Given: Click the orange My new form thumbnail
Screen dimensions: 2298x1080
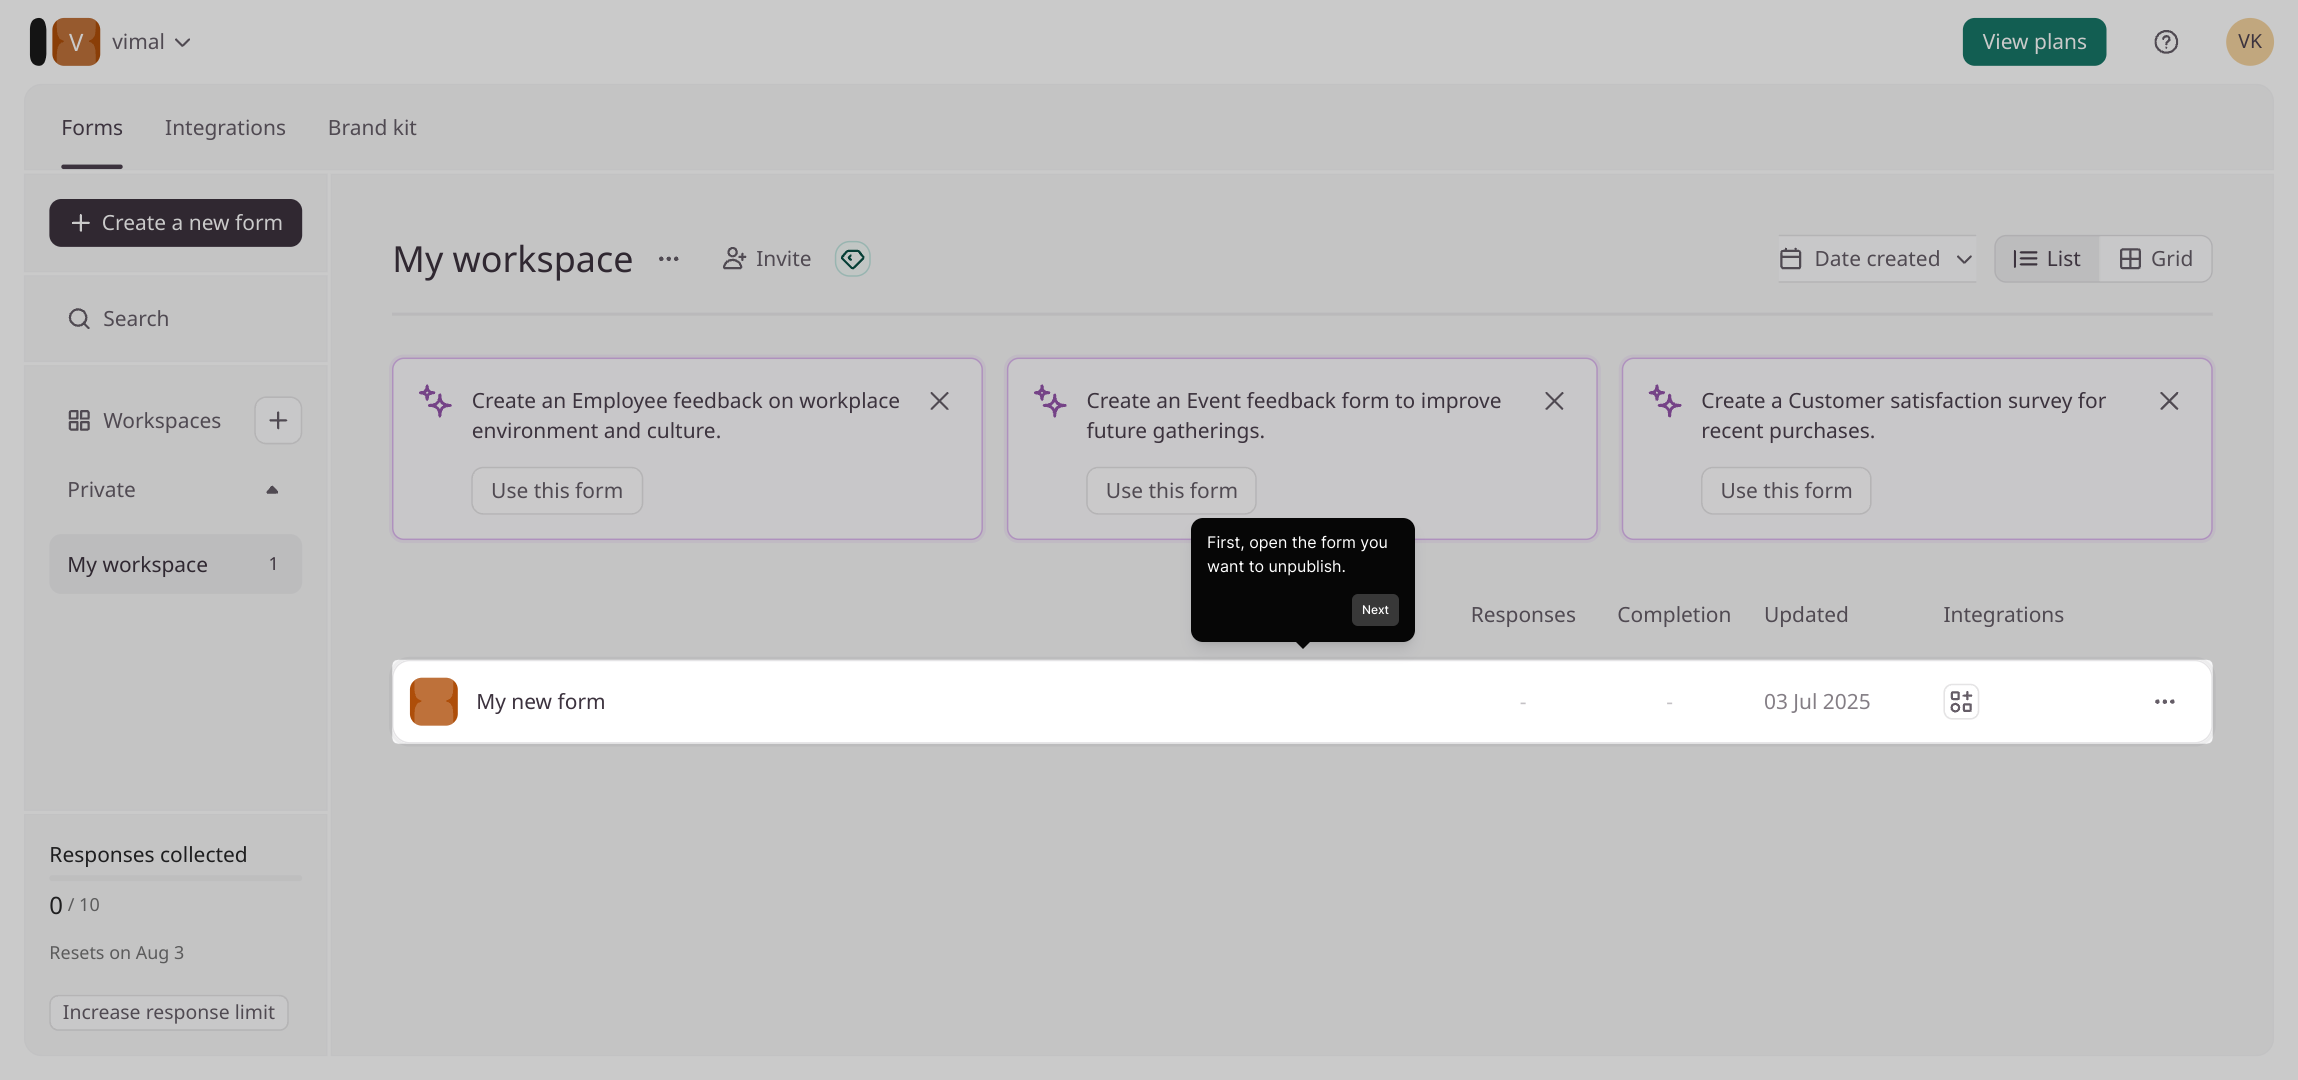Looking at the screenshot, I should pyautogui.click(x=434, y=702).
